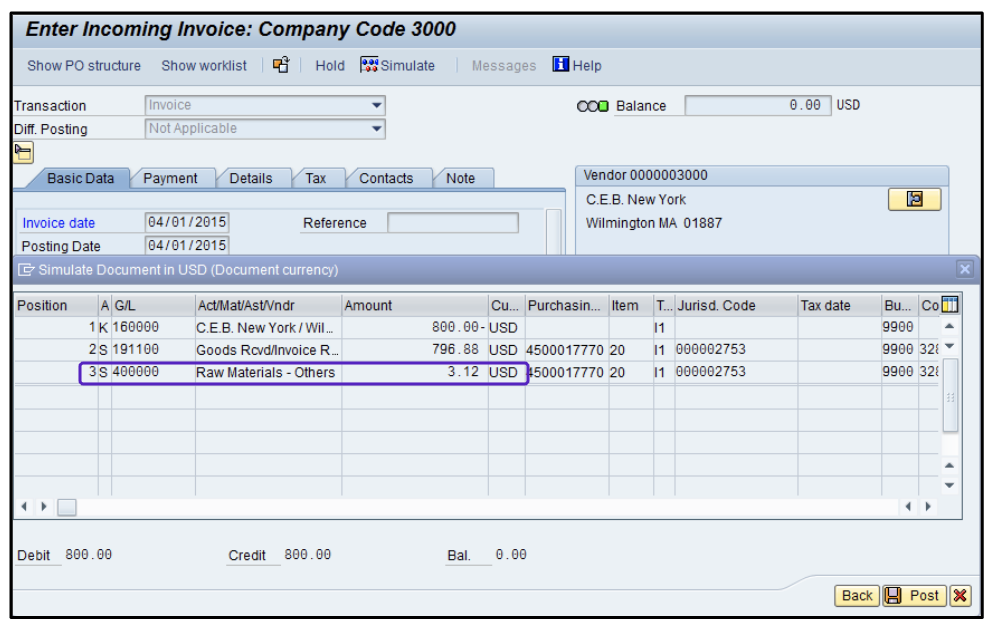Click Show worklist in toolbar

pos(204,65)
